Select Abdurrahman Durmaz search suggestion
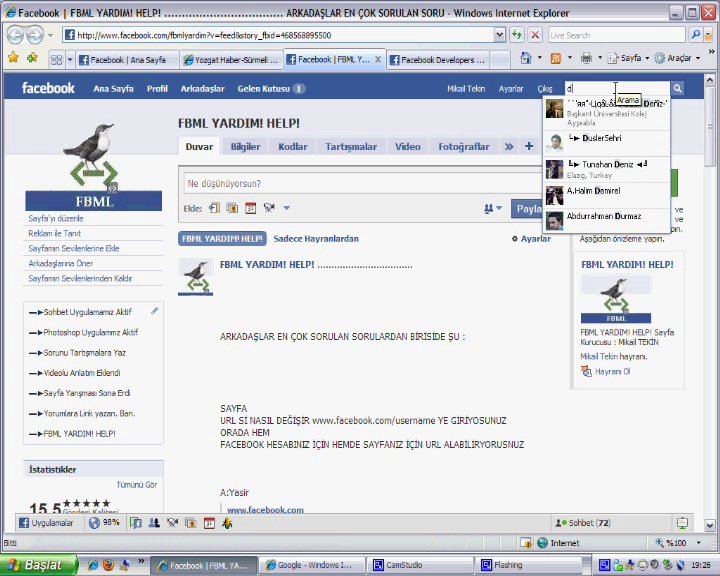This screenshot has width=720, height=576. (607, 220)
